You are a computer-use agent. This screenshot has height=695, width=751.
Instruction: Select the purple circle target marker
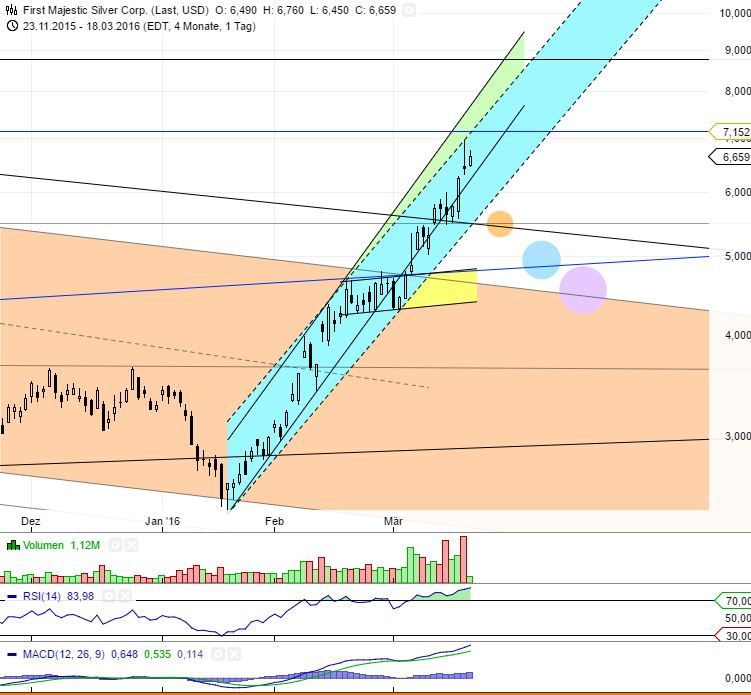pos(582,290)
